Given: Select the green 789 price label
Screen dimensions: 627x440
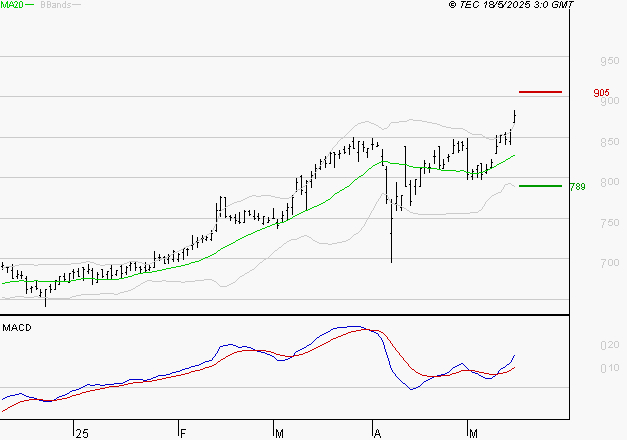Looking at the screenshot, I should tap(577, 187).
